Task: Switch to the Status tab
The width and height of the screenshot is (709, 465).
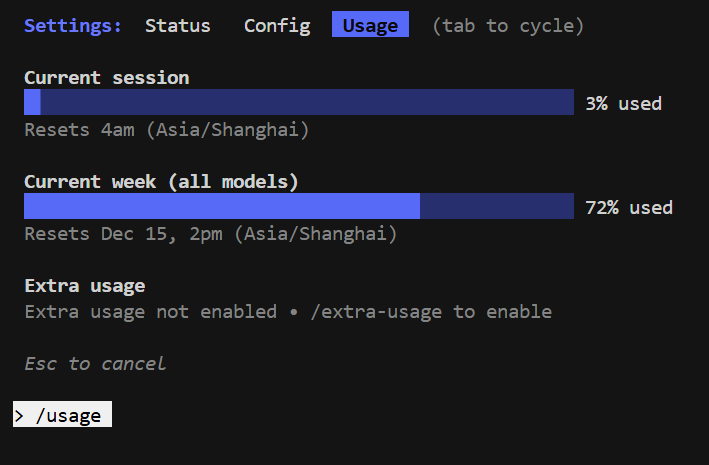Action: coord(177,26)
